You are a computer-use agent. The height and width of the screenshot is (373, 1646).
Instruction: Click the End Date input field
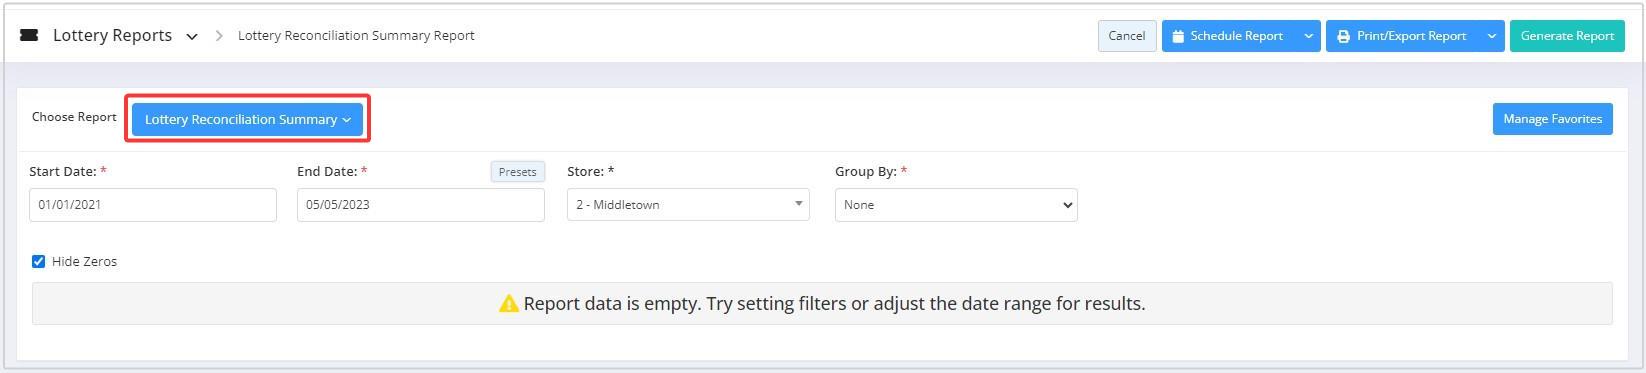coord(421,204)
